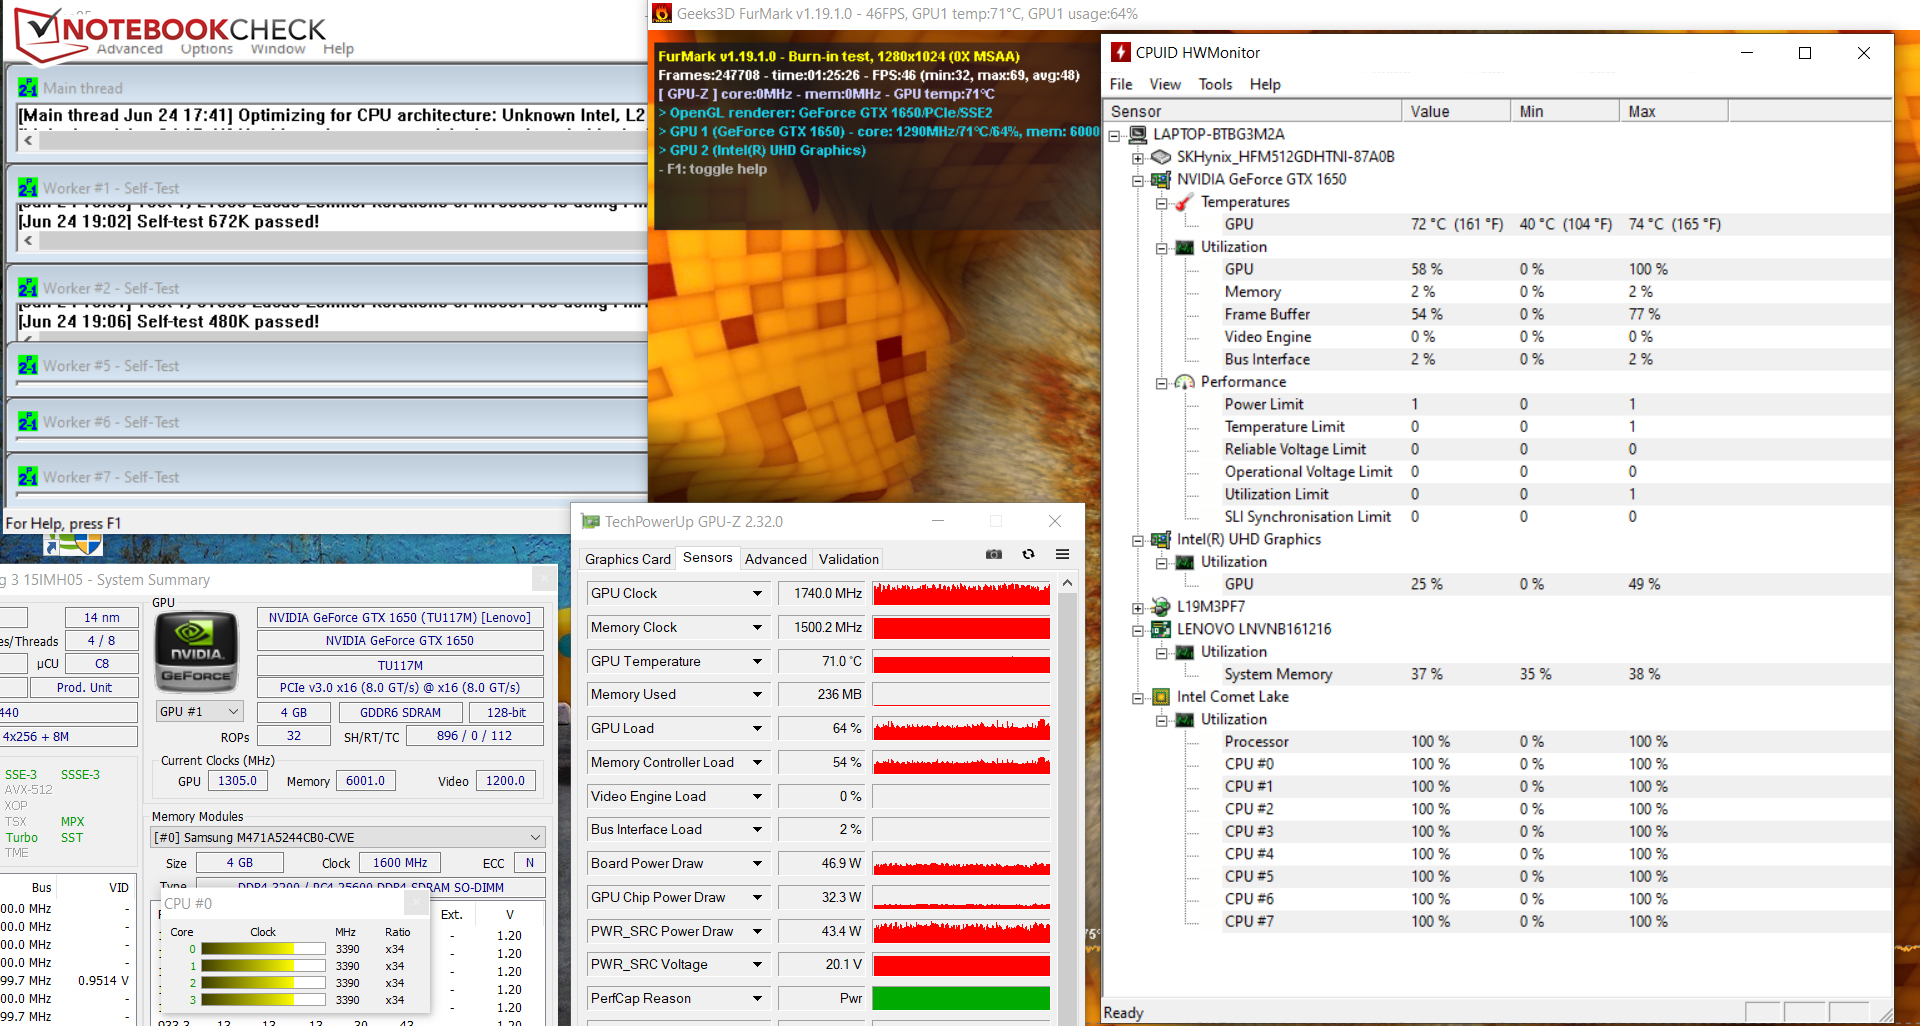Open the HWMonitor View menu
1920x1026 pixels.
1165,84
